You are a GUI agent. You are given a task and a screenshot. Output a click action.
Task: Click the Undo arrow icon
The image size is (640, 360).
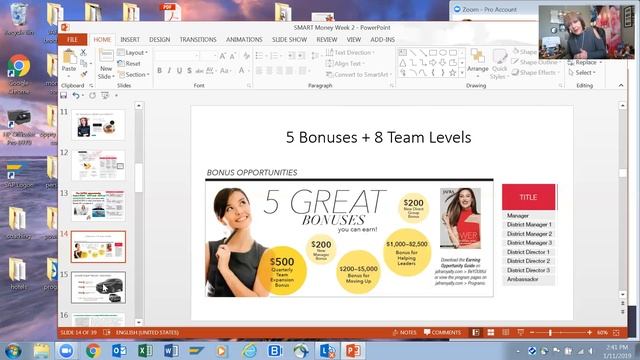76,96
